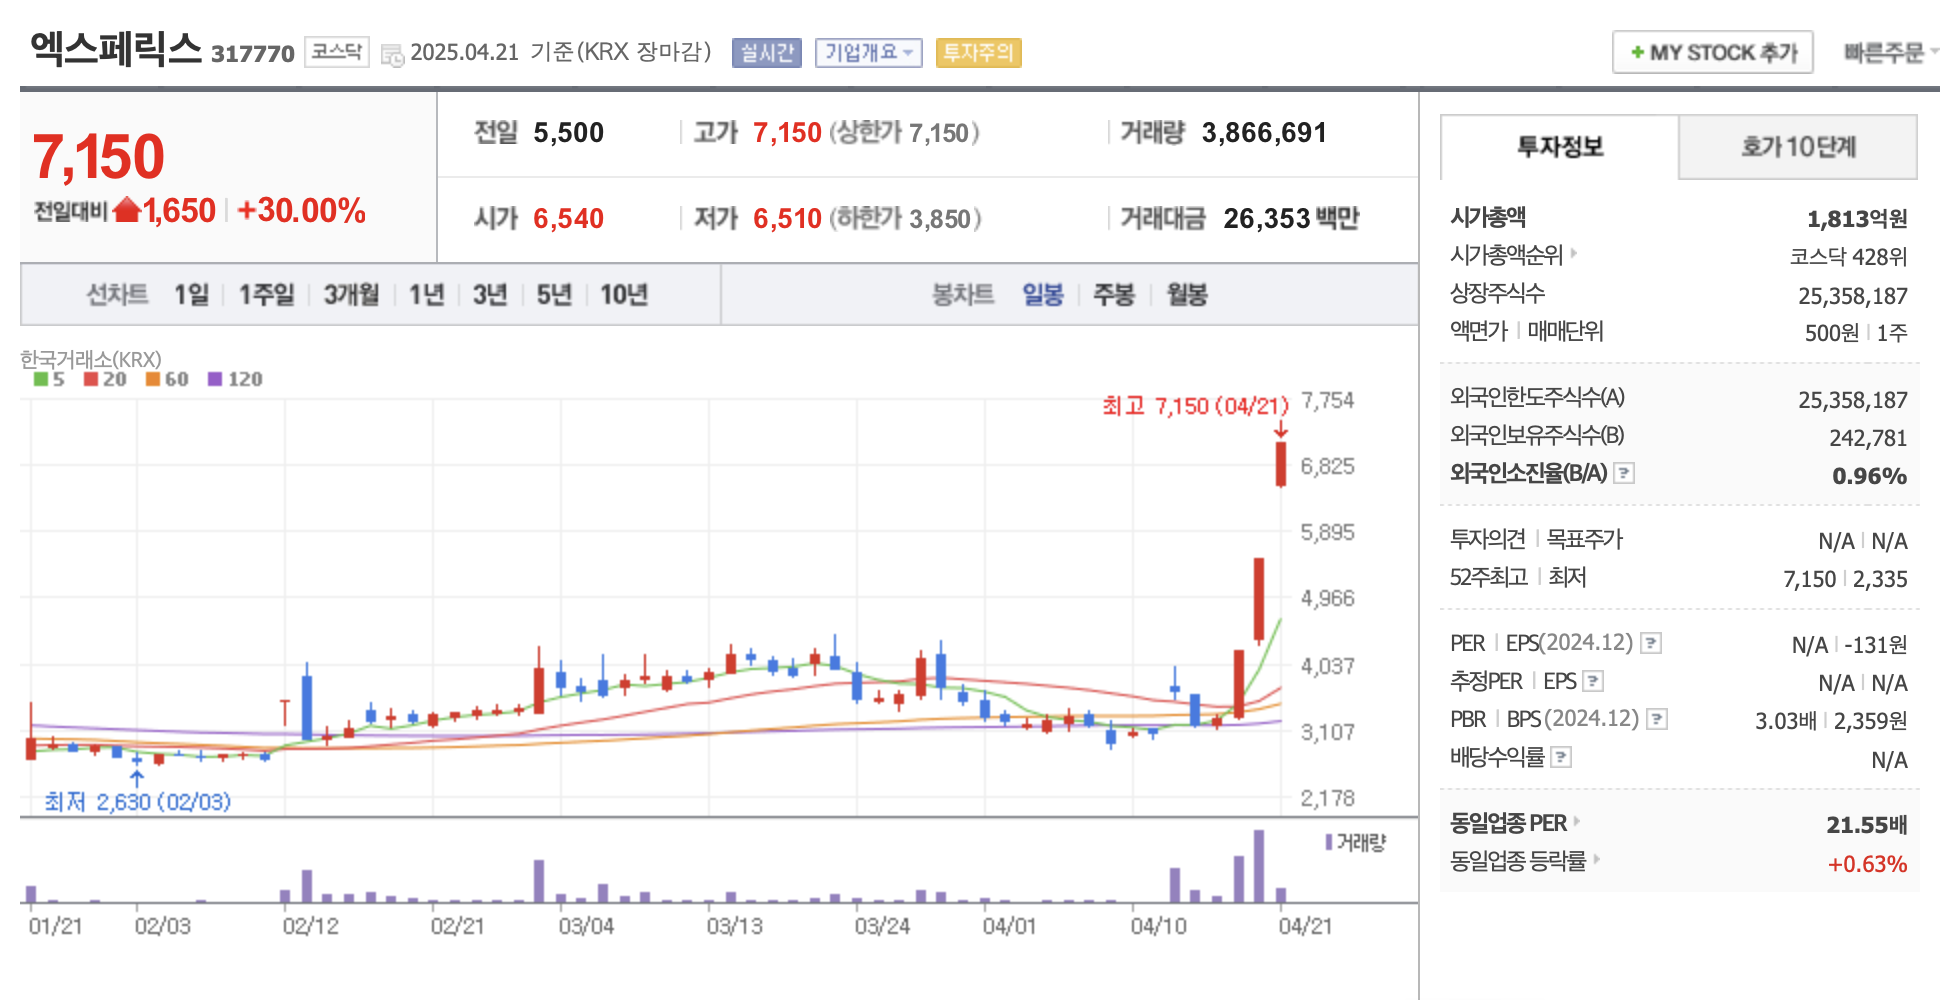Select the 10년 line chart period
Screen dimensions: 1954x1000
624,295
